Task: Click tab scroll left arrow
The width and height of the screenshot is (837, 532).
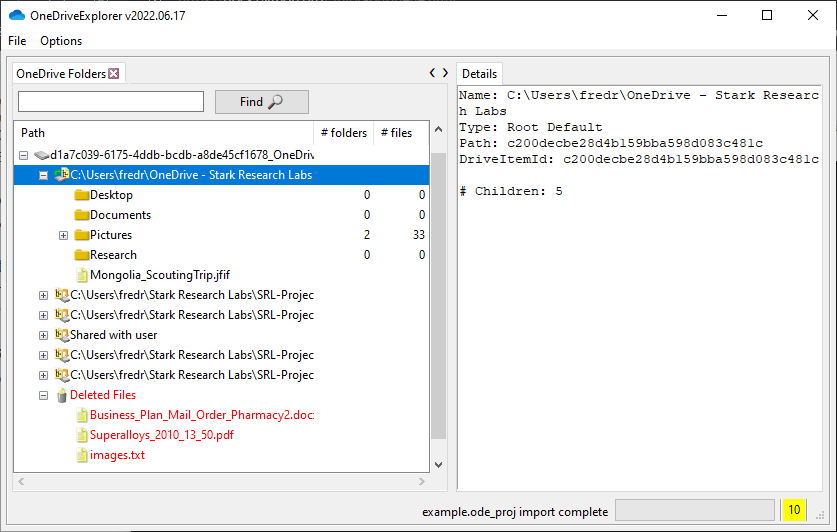Action: pyautogui.click(x=432, y=73)
